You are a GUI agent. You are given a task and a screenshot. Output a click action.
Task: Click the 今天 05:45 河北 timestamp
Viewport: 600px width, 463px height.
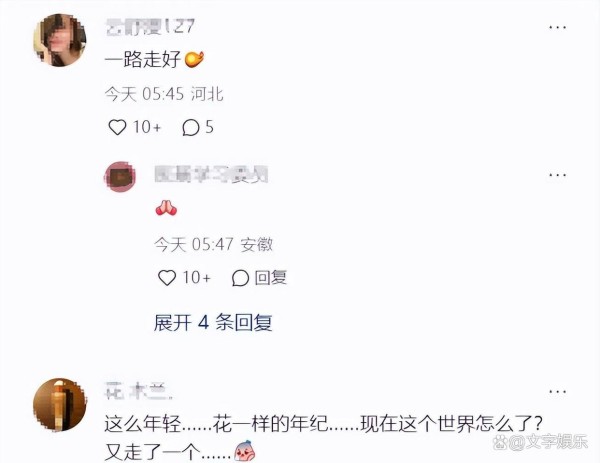pyautogui.click(x=164, y=94)
